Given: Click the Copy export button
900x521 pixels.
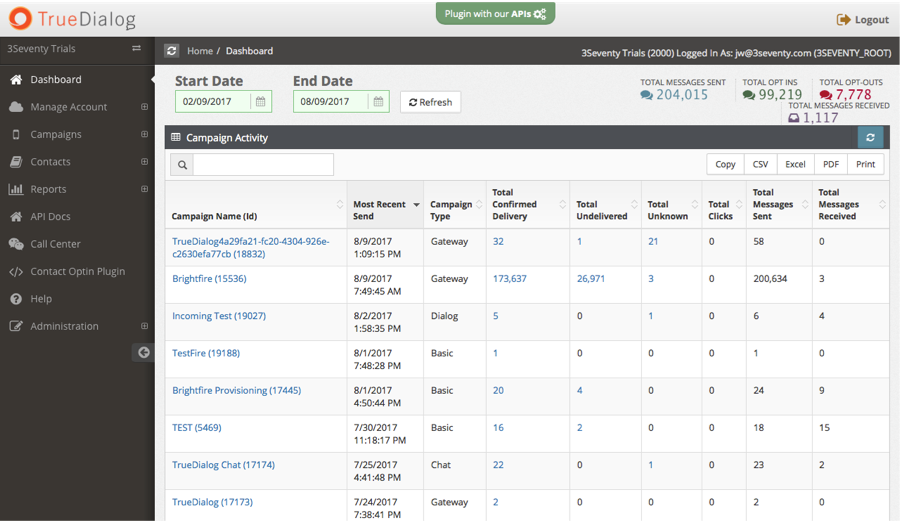Looking at the screenshot, I should coord(725,164).
